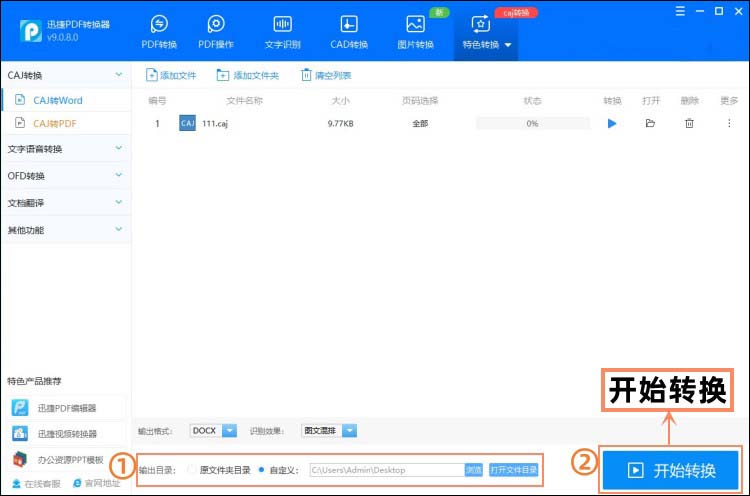Open more options for 111.caj
The width and height of the screenshot is (750, 496).
(729, 123)
